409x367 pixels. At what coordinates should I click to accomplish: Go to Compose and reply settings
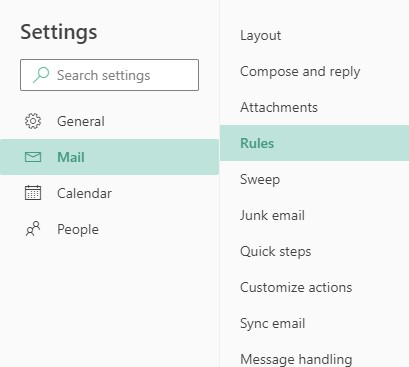[314, 71]
